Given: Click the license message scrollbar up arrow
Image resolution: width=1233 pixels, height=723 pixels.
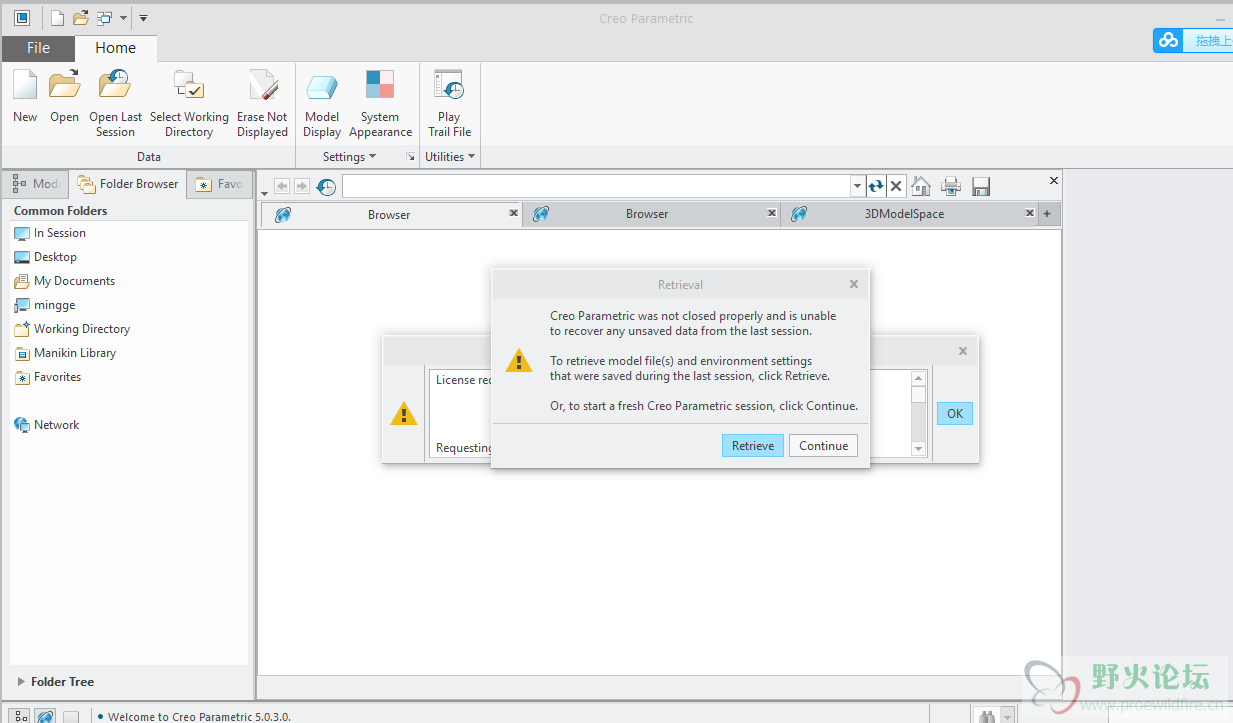Looking at the screenshot, I should [x=919, y=378].
